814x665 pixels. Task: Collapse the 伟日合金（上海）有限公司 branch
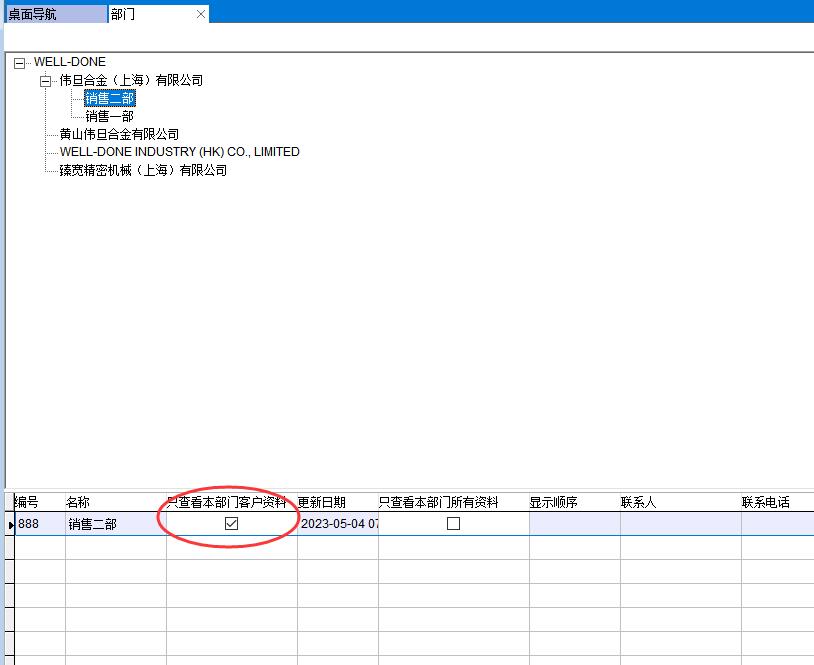[x=45, y=81]
